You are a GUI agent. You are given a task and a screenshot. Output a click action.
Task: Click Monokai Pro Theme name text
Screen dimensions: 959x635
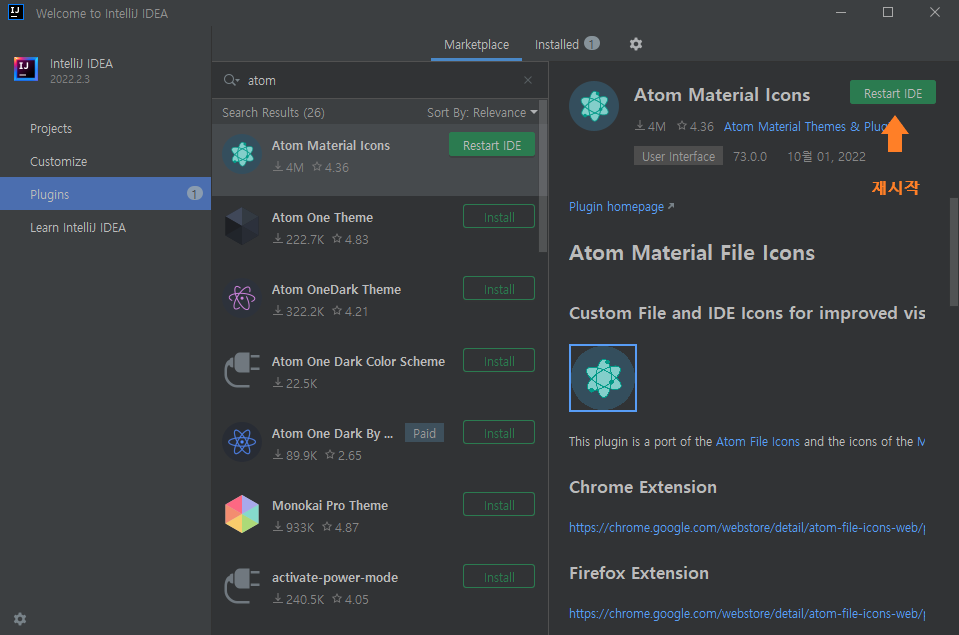tap(330, 505)
